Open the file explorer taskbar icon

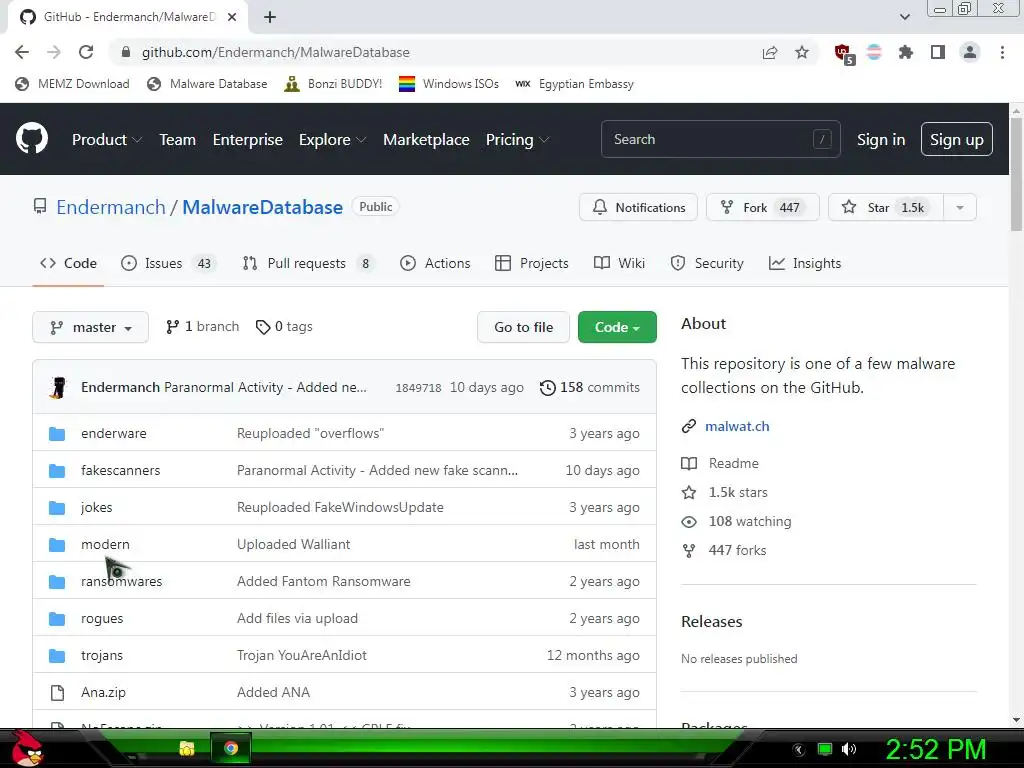(x=187, y=748)
